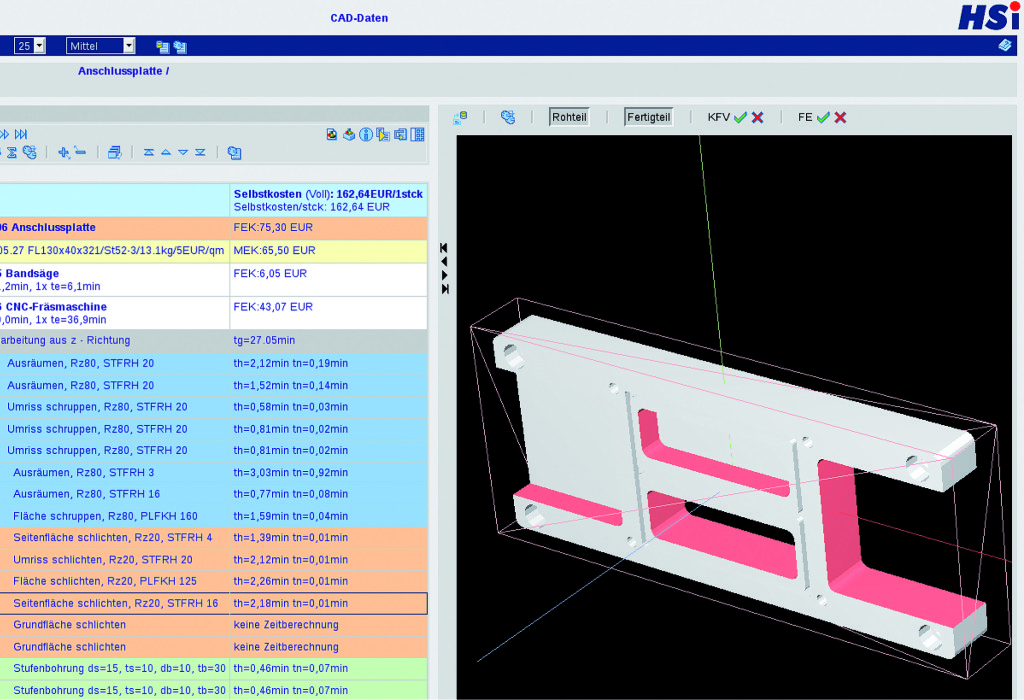Collapse panel with the left divider arrow
The width and height of the screenshot is (1024, 700).
click(444, 261)
